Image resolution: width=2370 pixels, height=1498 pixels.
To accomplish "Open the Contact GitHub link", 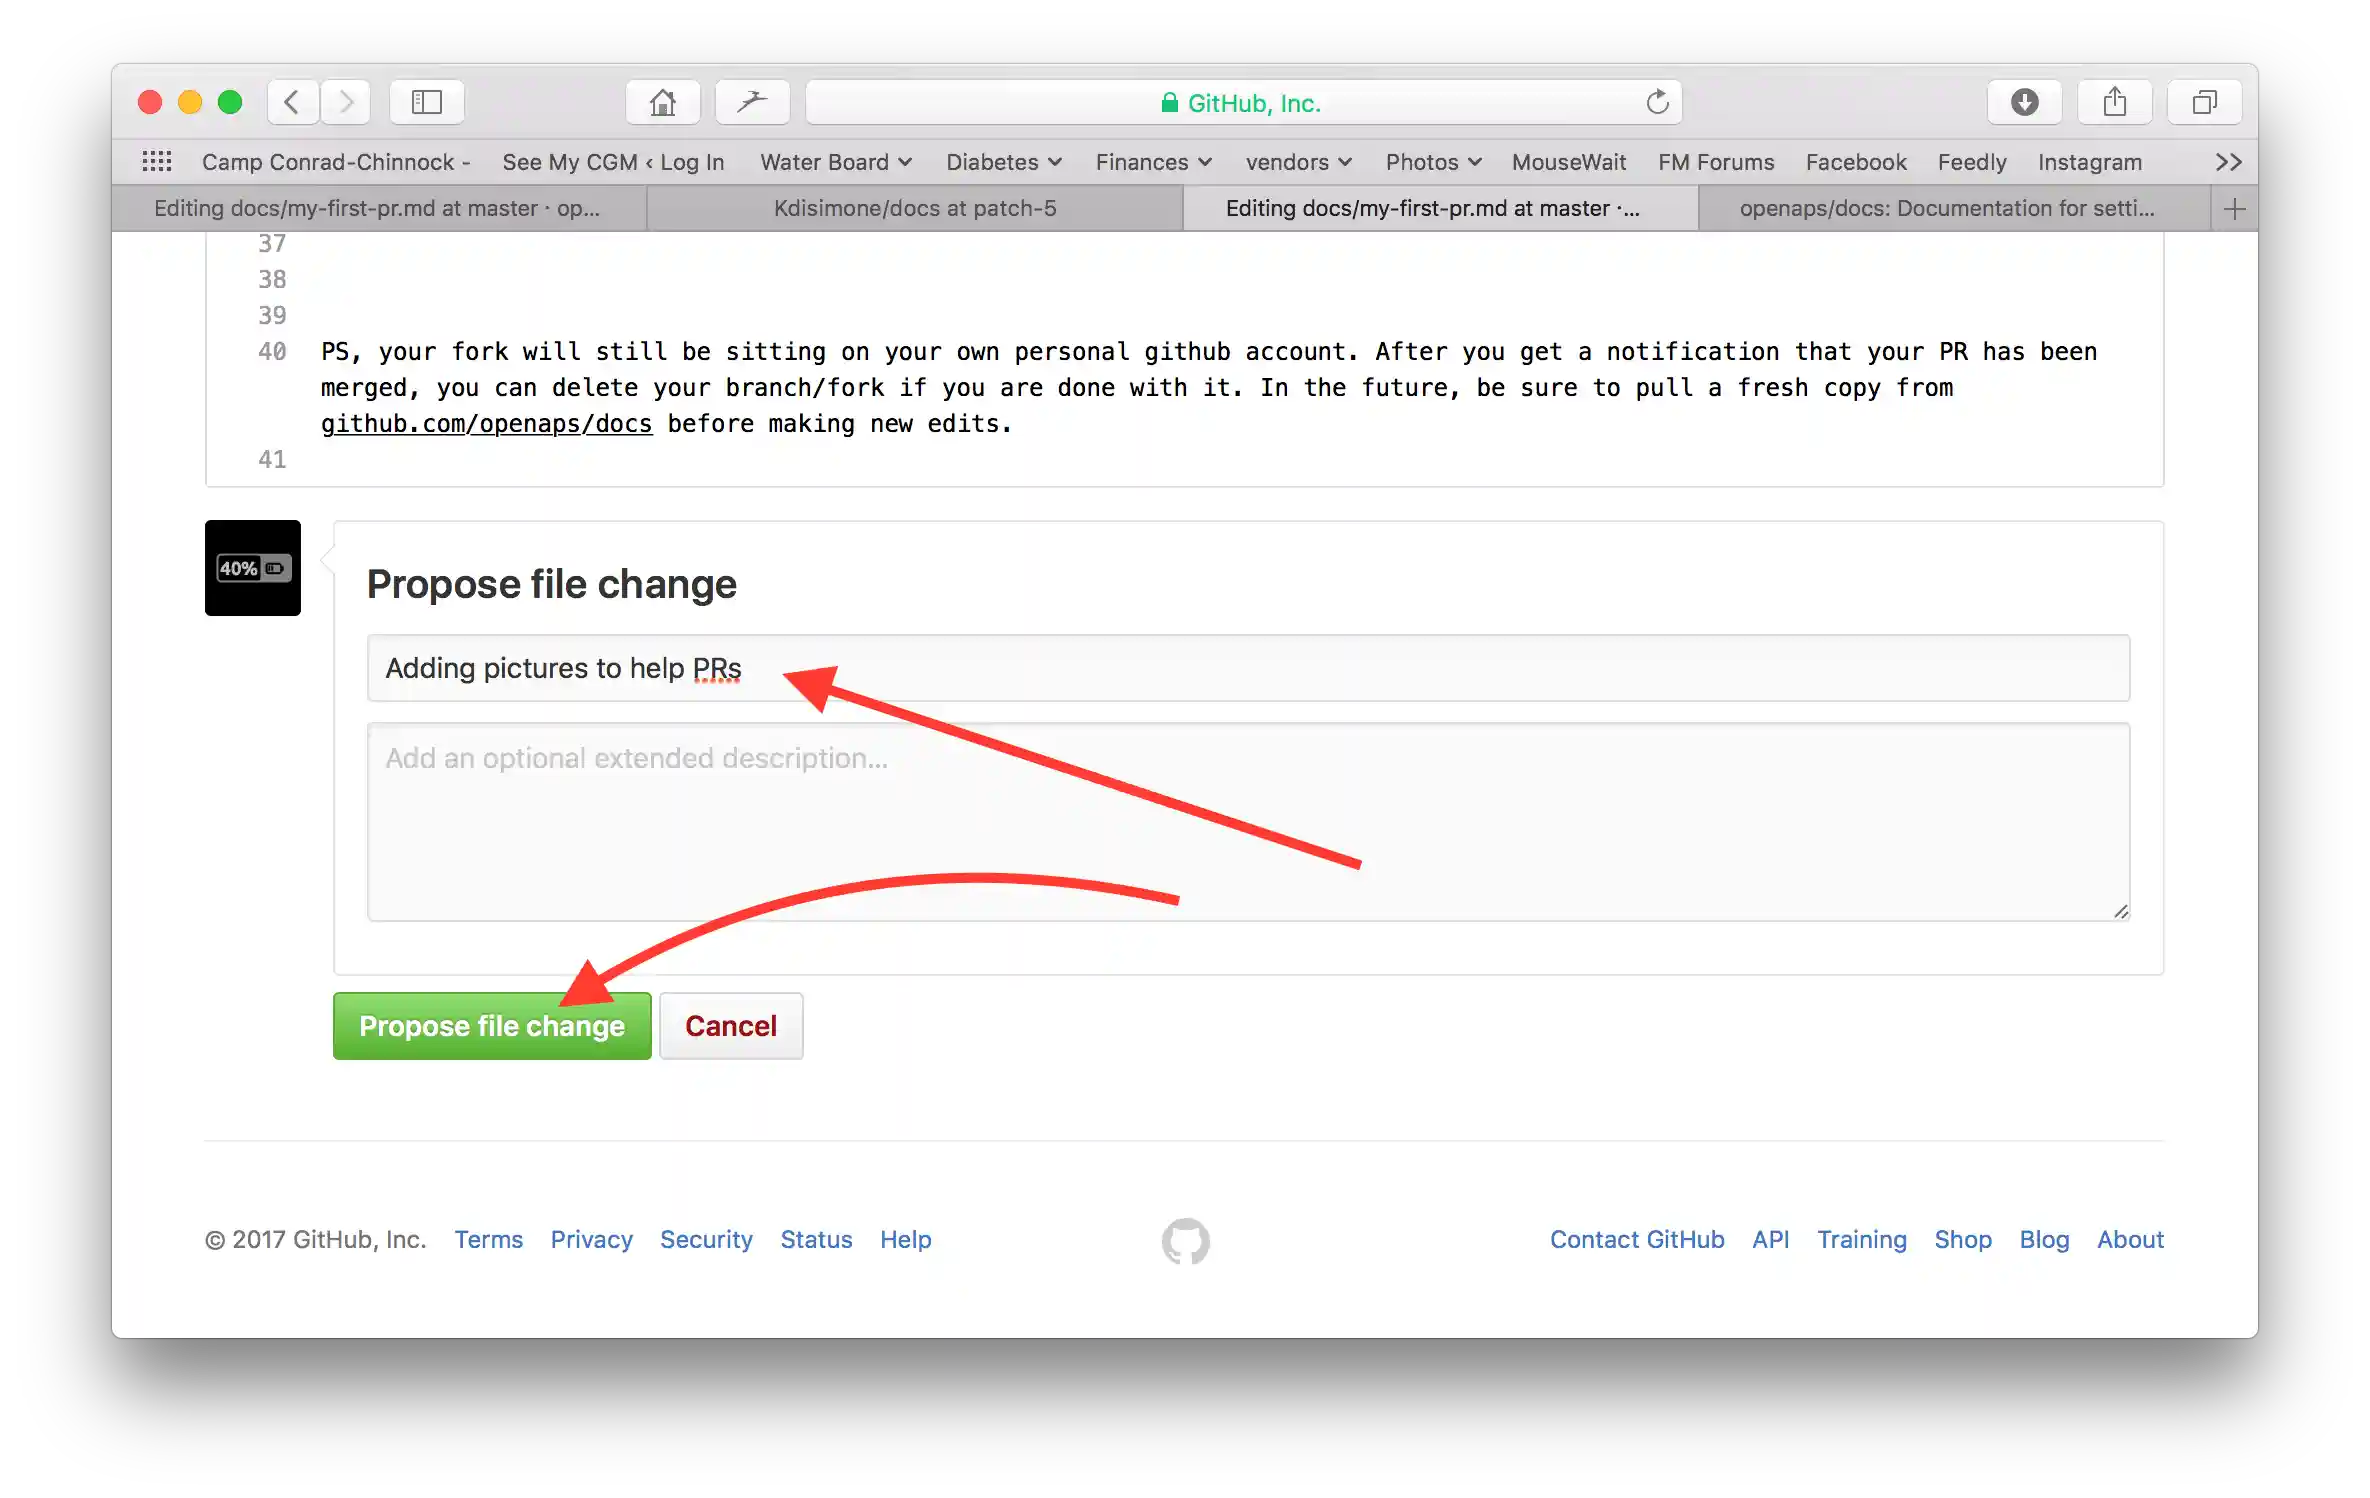I will point(1636,1239).
